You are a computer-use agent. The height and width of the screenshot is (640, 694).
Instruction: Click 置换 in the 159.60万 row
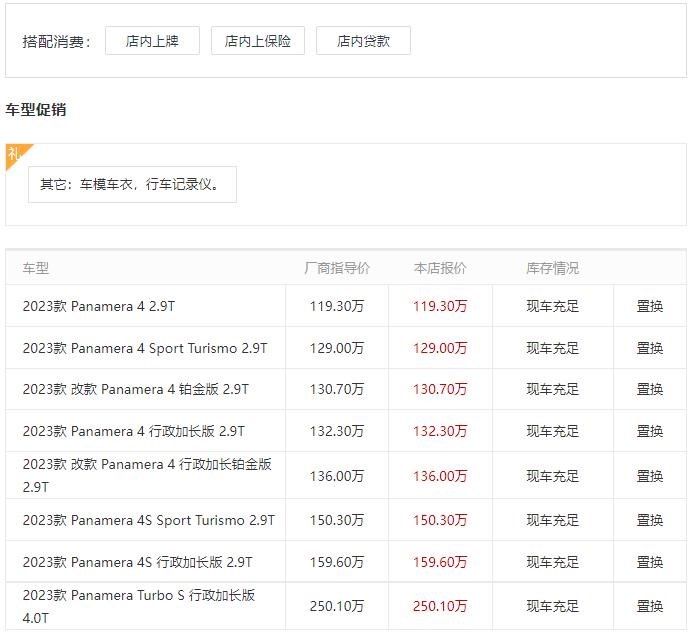pos(650,562)
